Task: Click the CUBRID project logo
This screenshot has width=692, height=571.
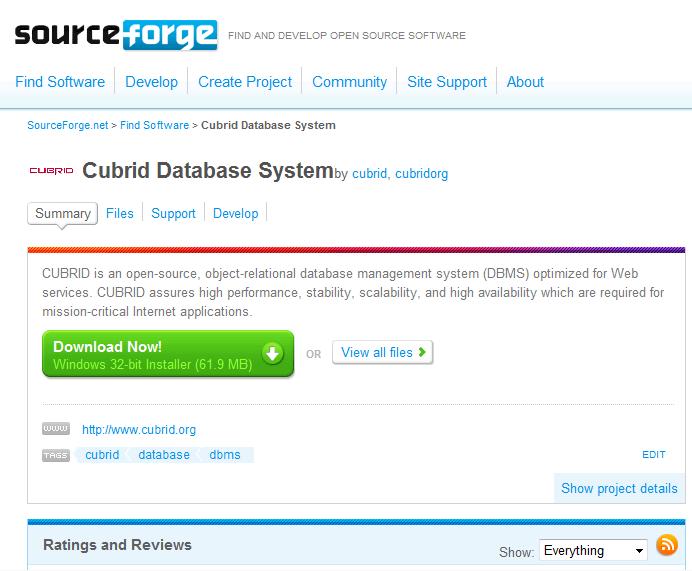Action: click(51, 171)
